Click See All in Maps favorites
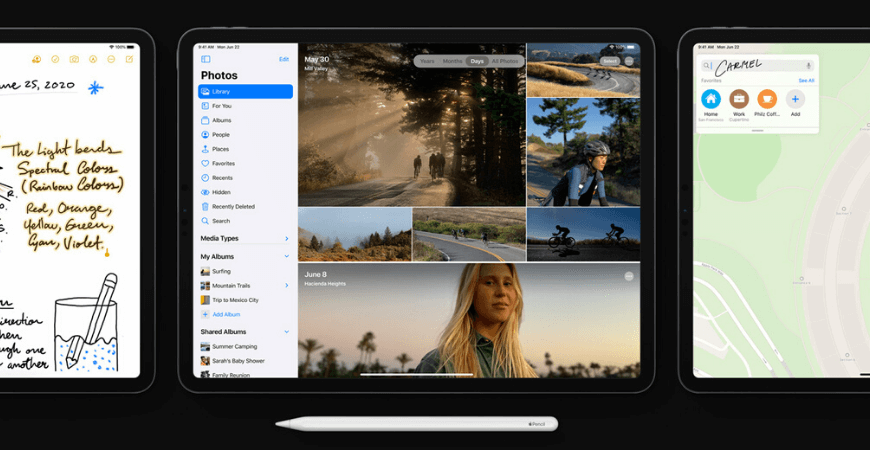Screen dimensions: 870x450 pyautogui.click(x=806, y=80)
